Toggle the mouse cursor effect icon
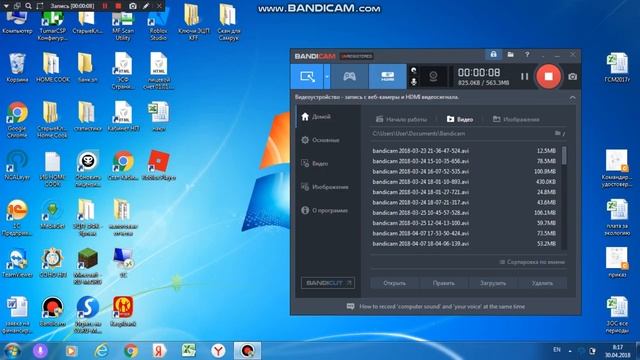The width and height of the screenshot is (640, 360). (413, 70)
